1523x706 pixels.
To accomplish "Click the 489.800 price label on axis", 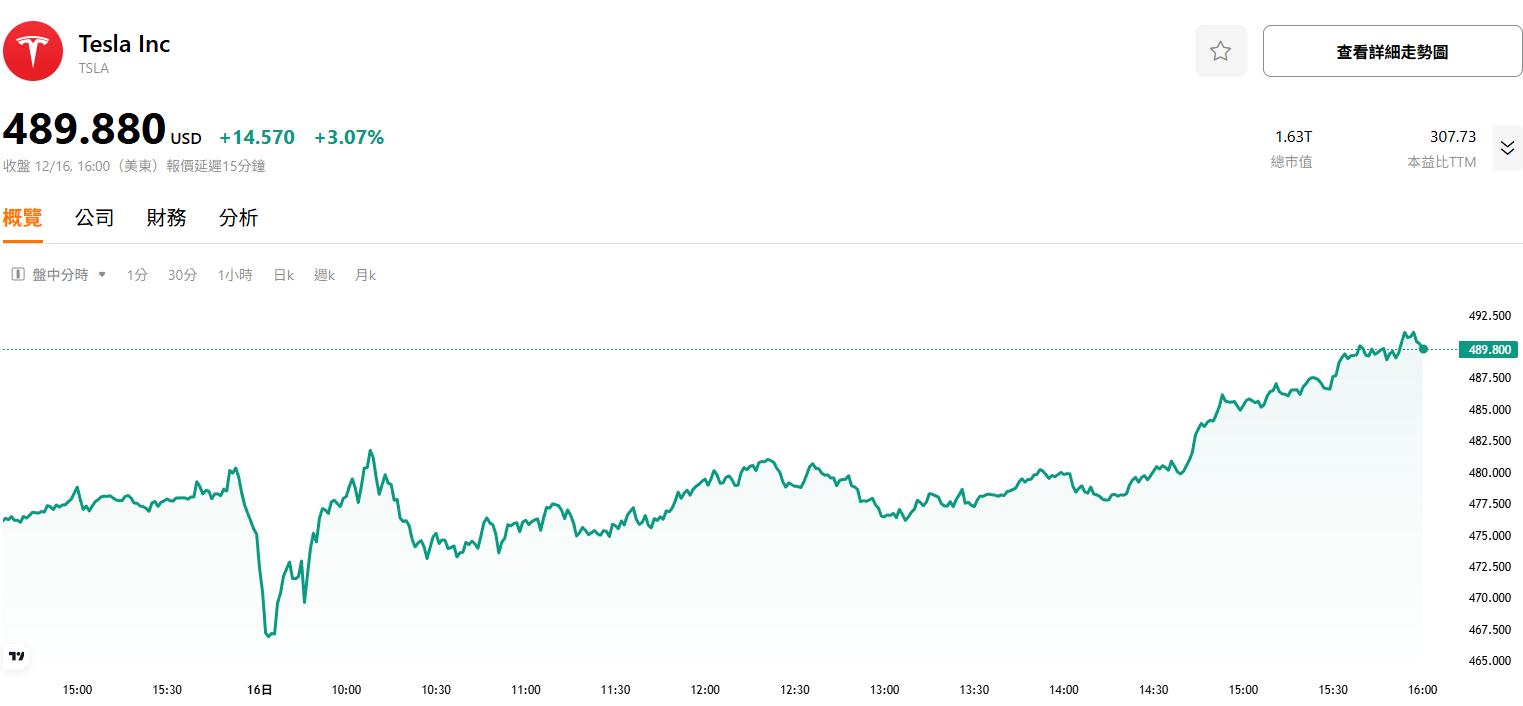I will pos(1487,349).
